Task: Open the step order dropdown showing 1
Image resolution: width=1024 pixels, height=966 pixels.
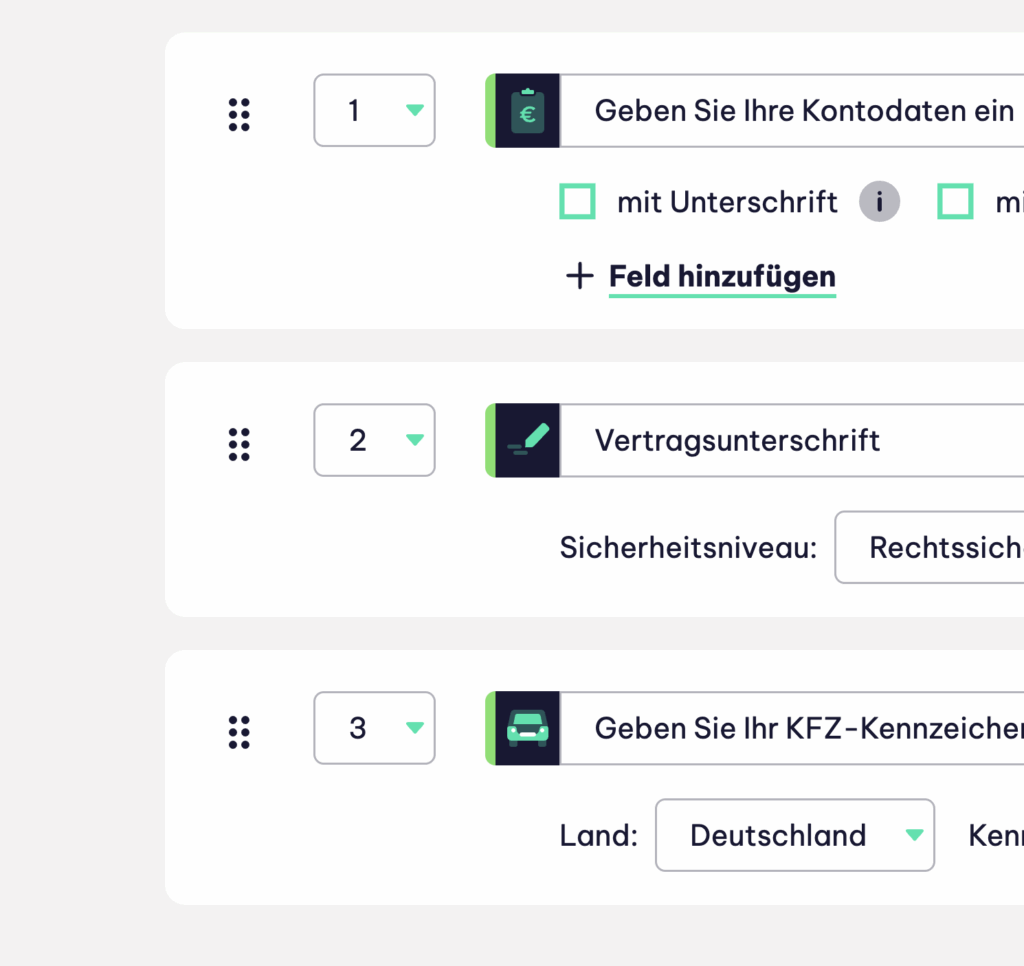Action: point(374,110)
